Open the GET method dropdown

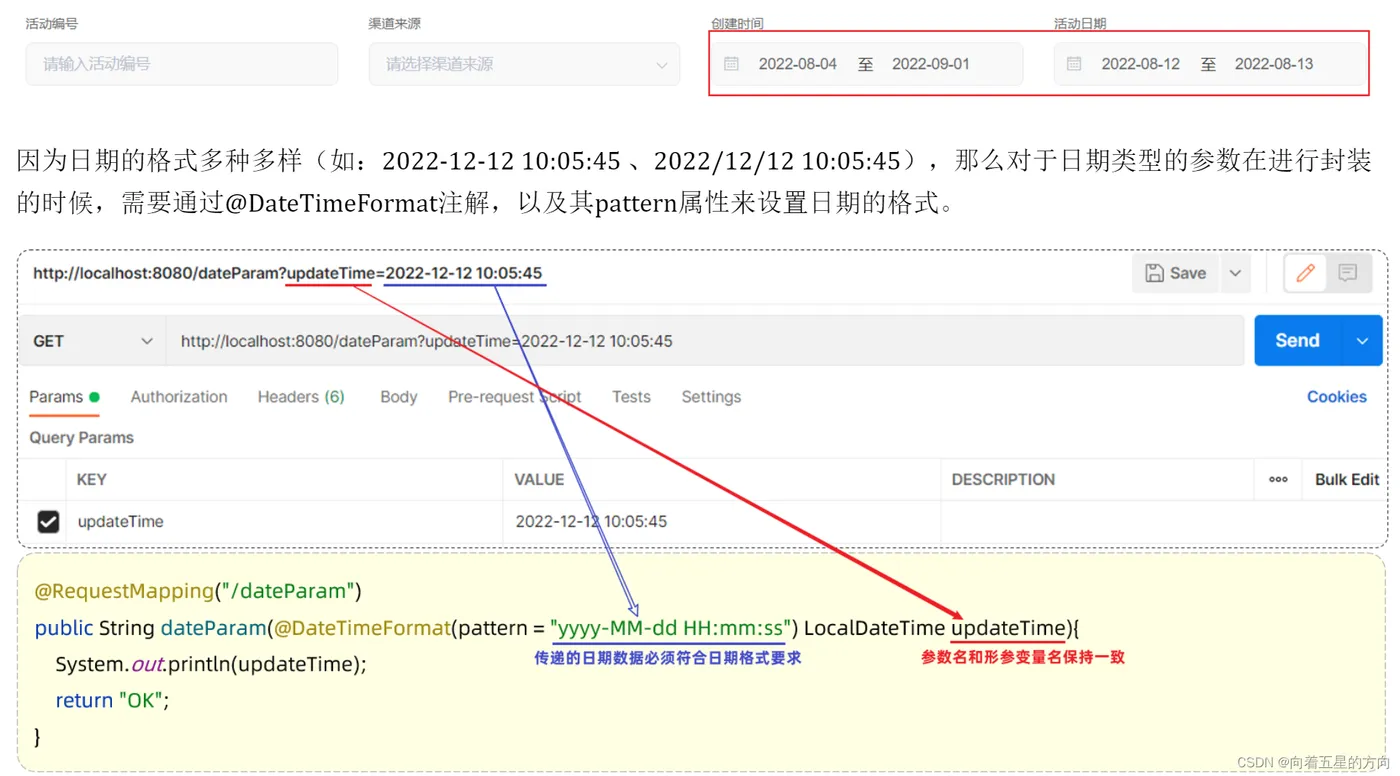click(x=92, y=341)
